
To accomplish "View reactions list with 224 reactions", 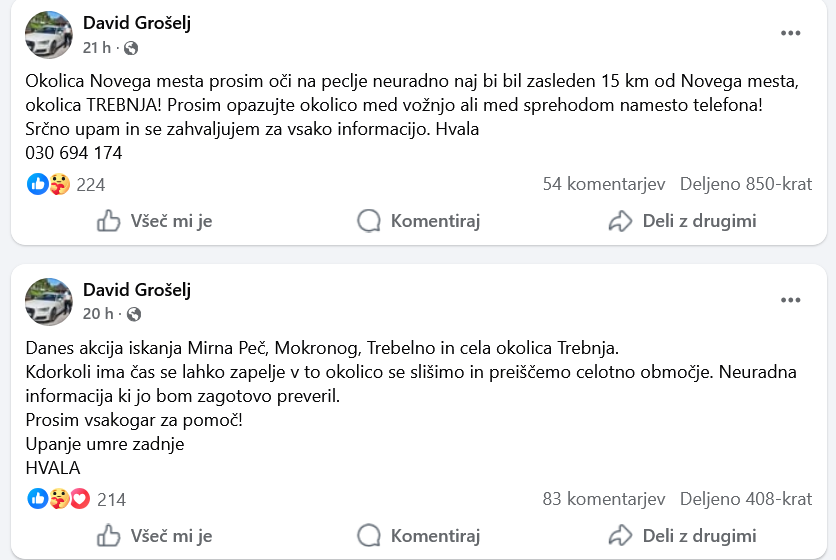I will [90, 184].
